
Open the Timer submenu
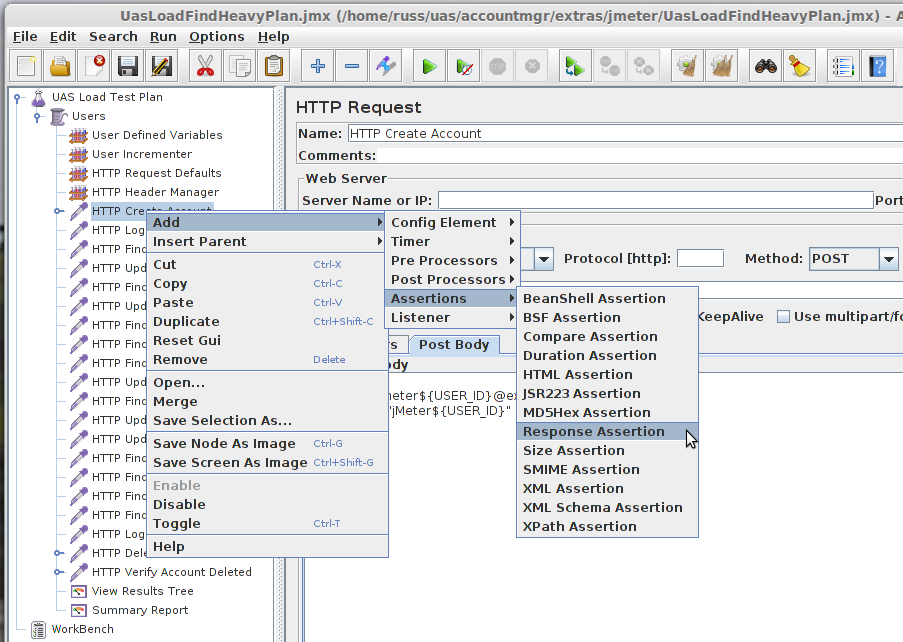pyautogui.click(x=452, y=242)
